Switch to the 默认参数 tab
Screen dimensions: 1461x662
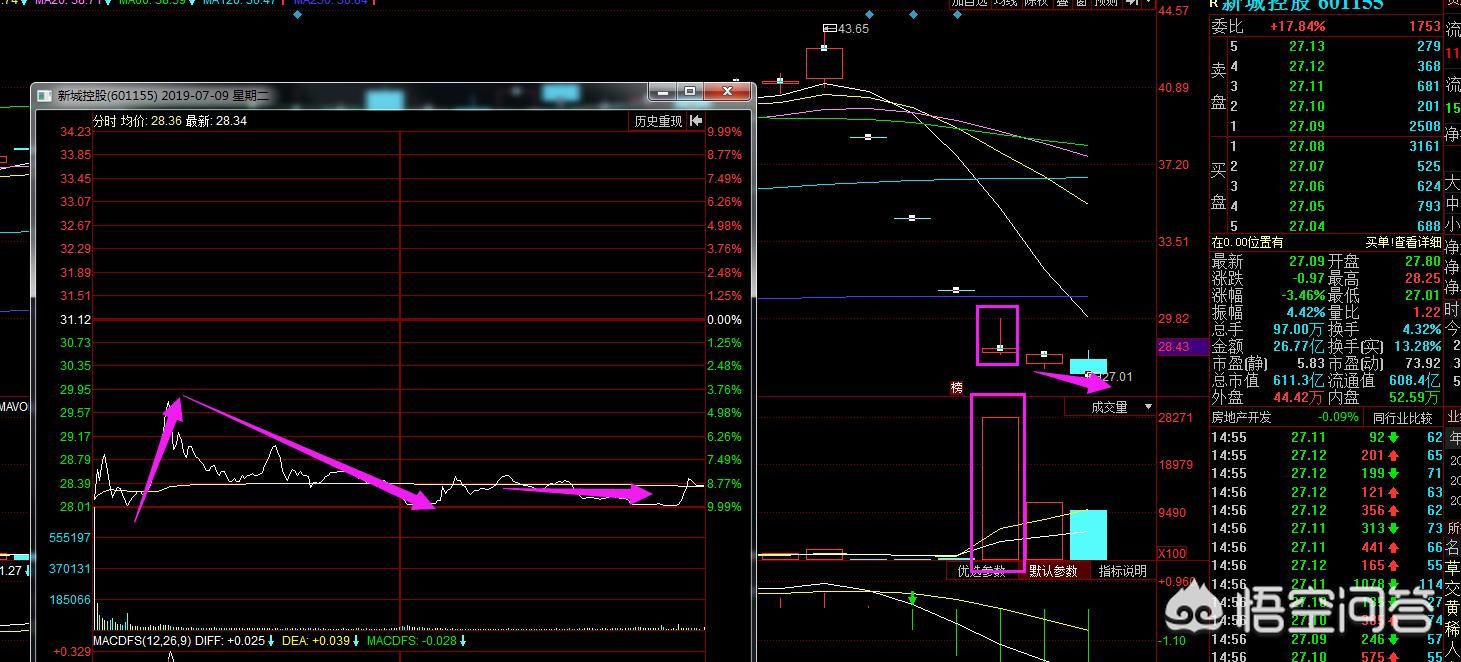(x=1053, y=571)
